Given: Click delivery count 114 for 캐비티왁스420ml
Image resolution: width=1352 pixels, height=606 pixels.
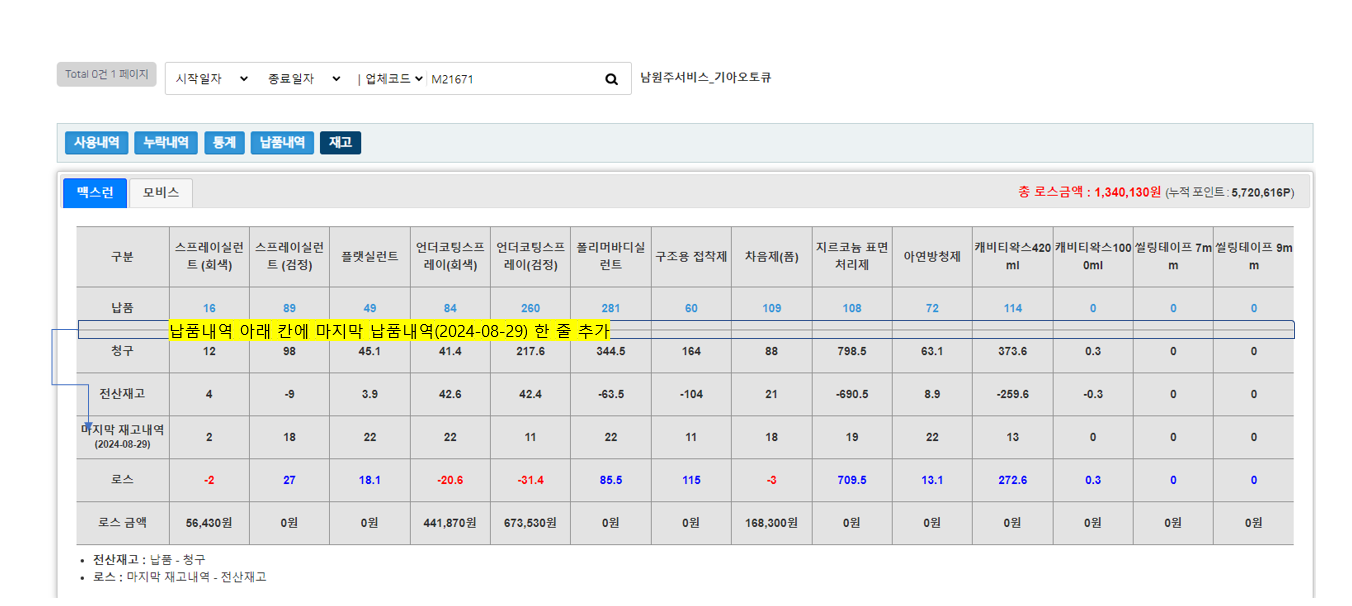Looking at the screenshot, I should 1012,308.
